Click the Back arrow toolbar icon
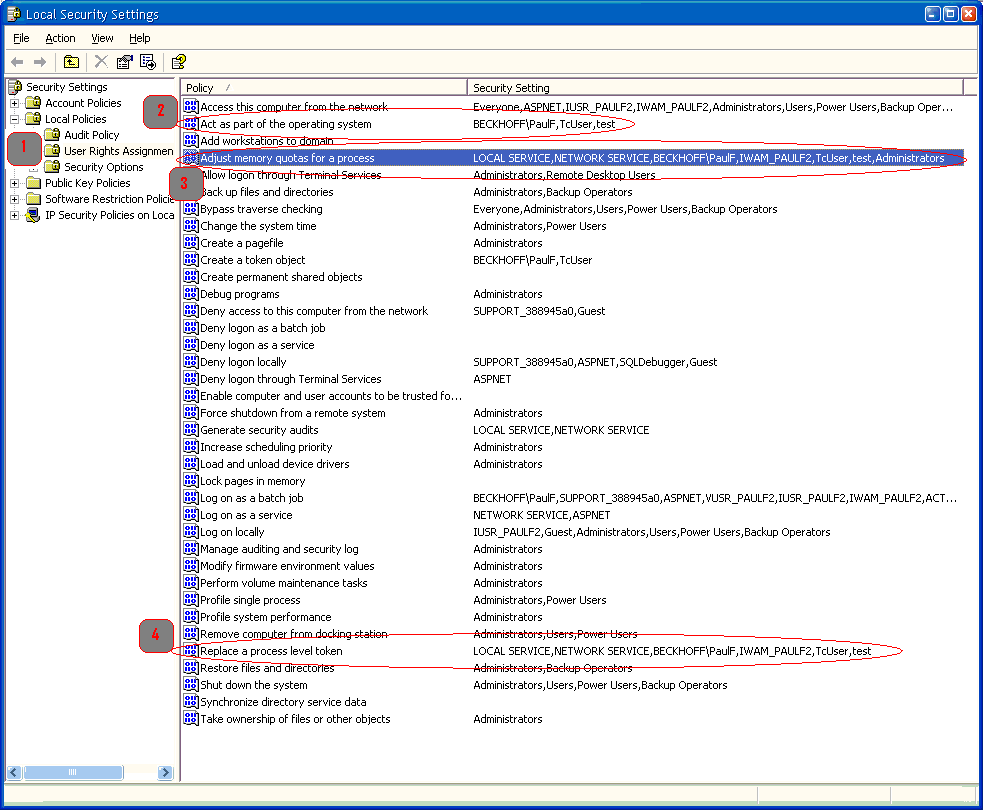983x810 pixels. [x=18, y=62]
